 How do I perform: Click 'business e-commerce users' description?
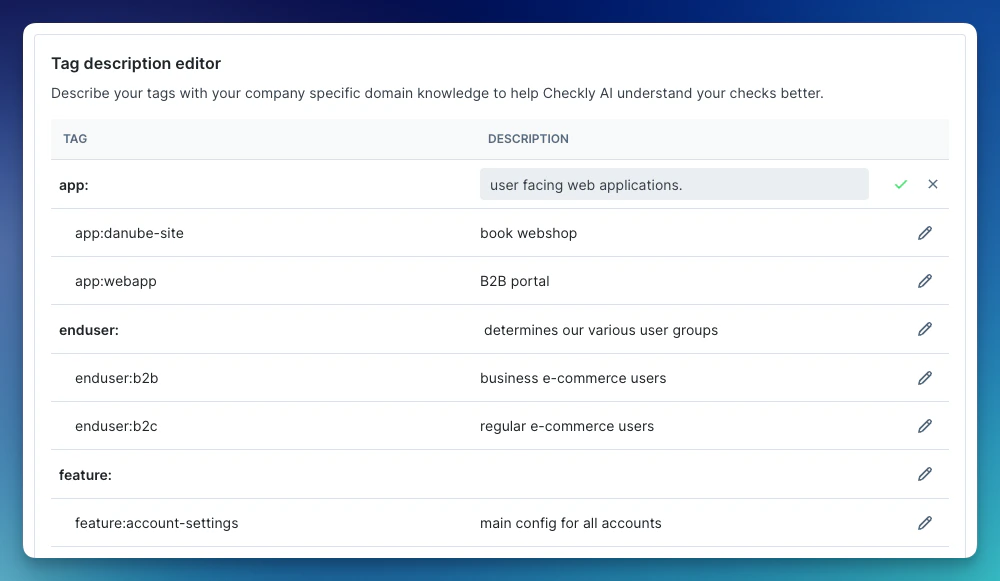[x=573, y=378]
